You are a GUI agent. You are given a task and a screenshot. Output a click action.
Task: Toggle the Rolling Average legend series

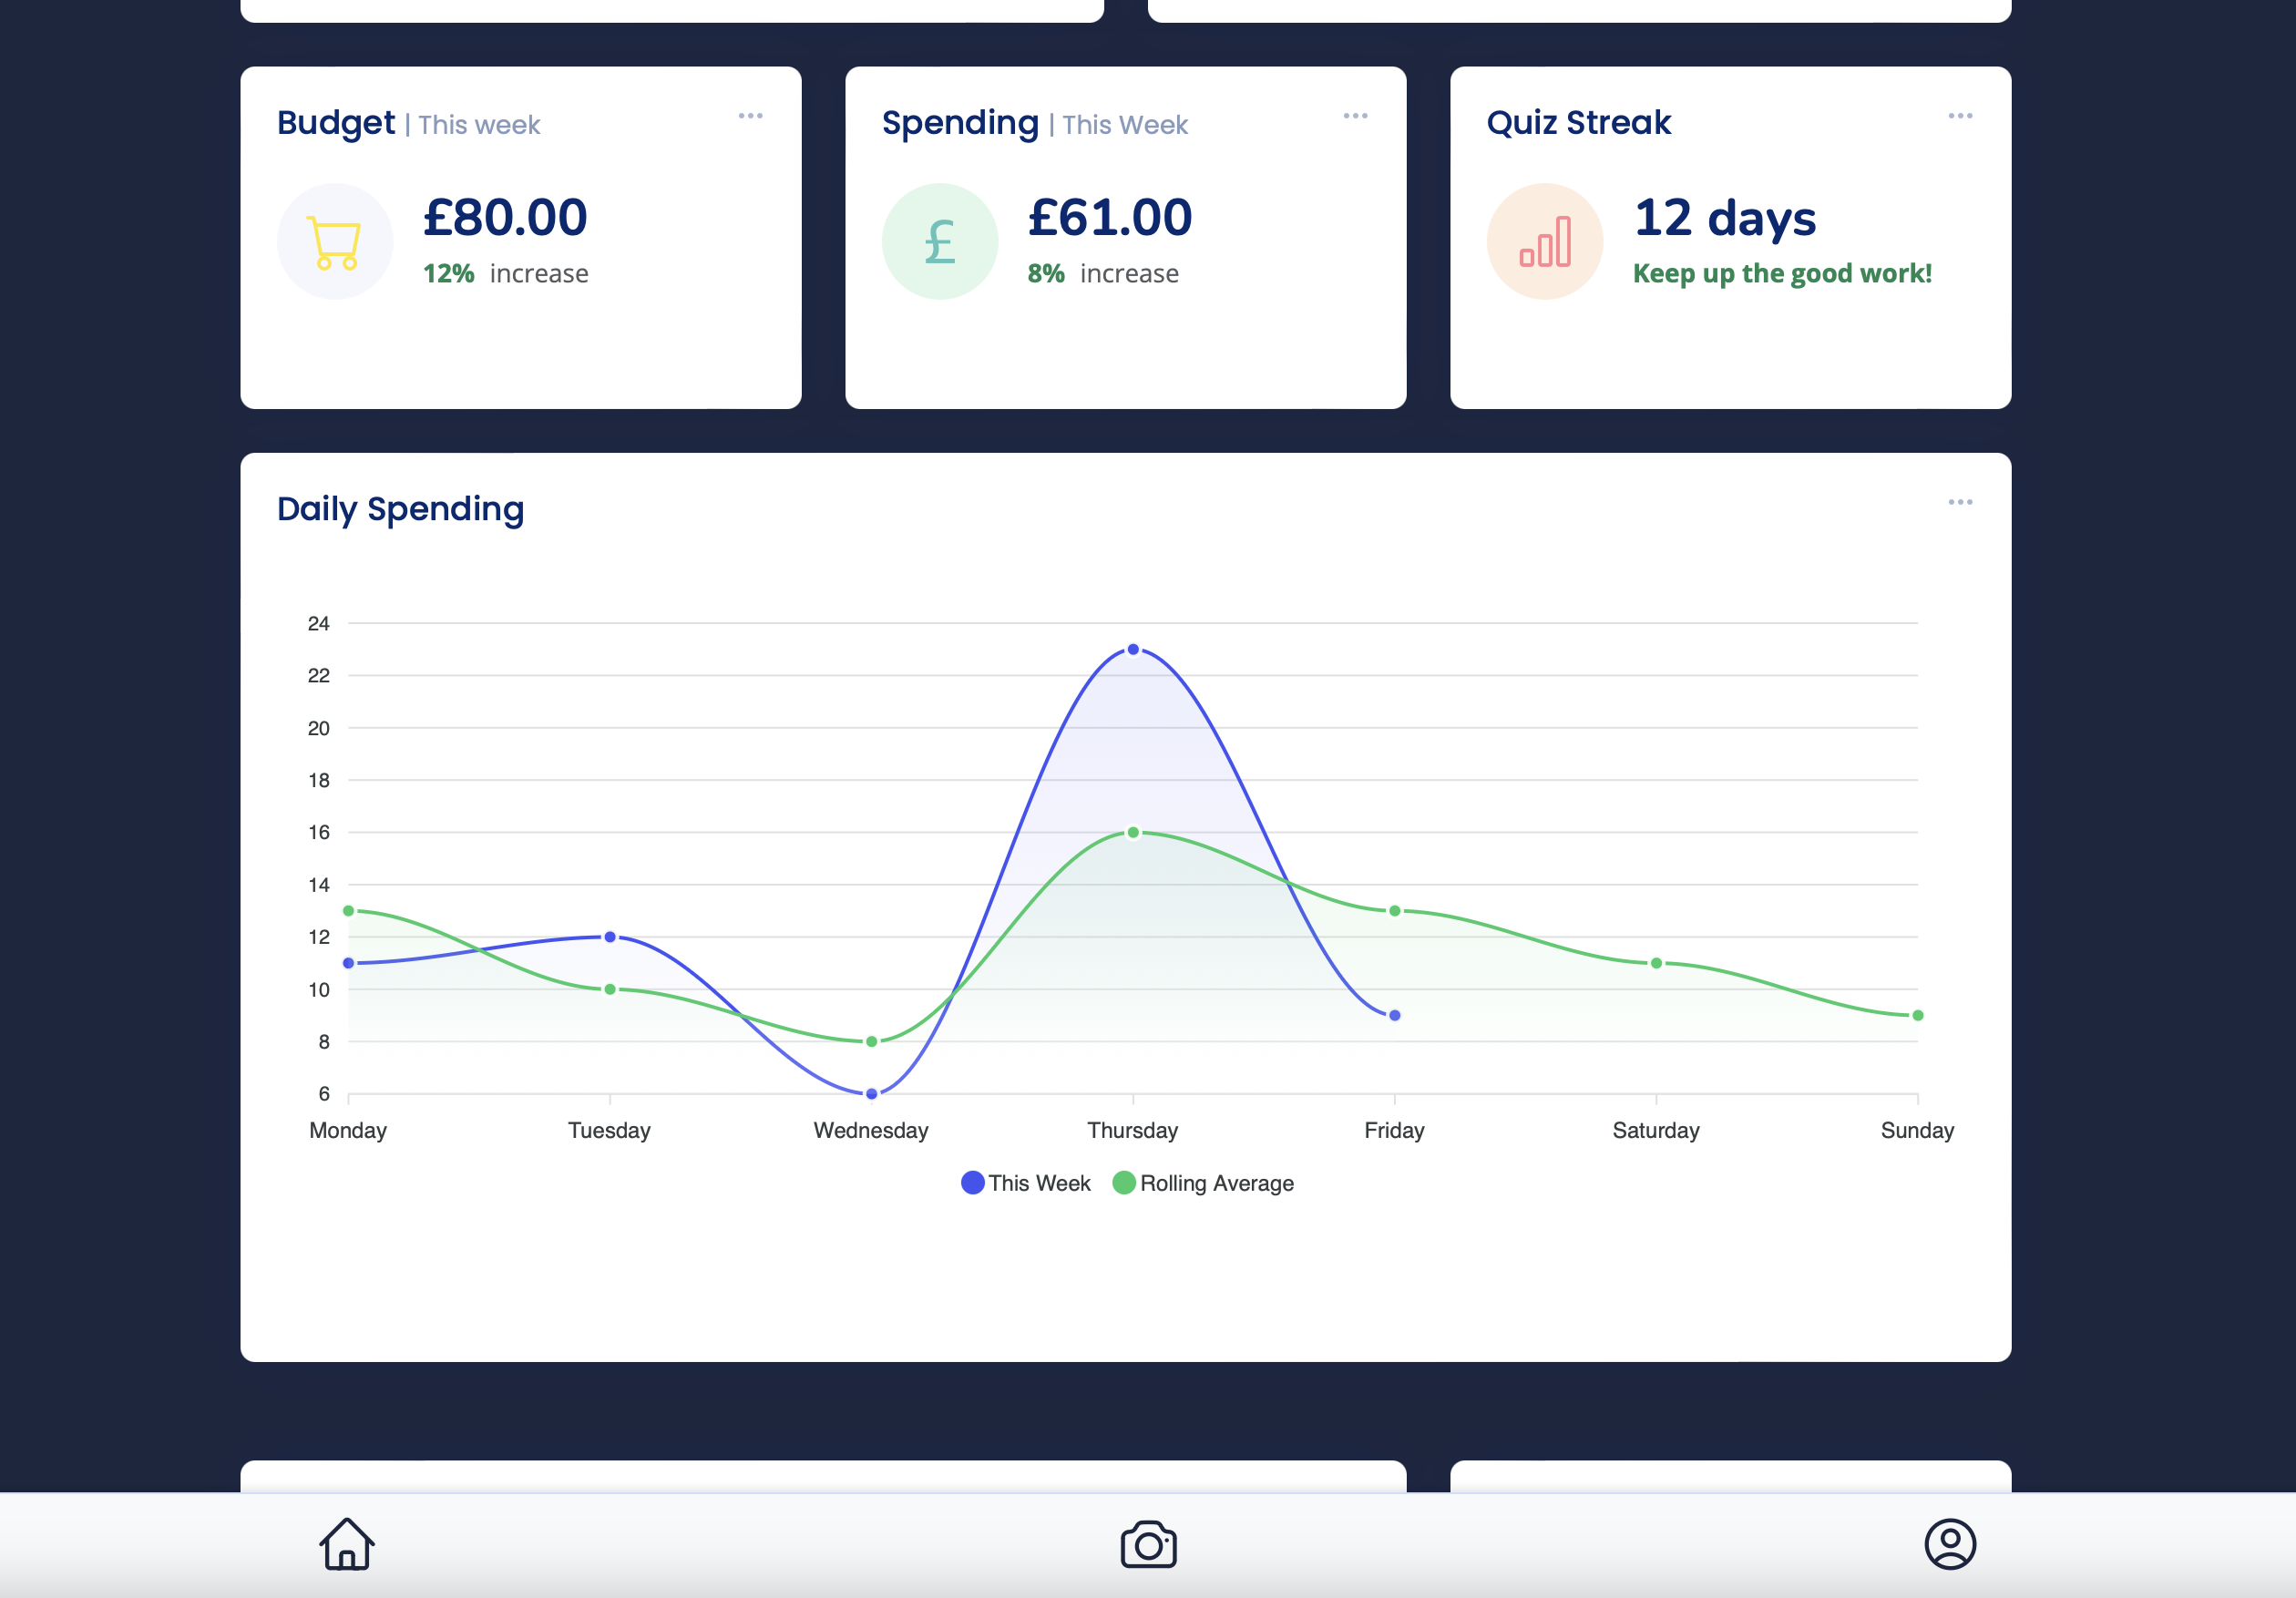pyautogui.click(x=1203, y=1183)
